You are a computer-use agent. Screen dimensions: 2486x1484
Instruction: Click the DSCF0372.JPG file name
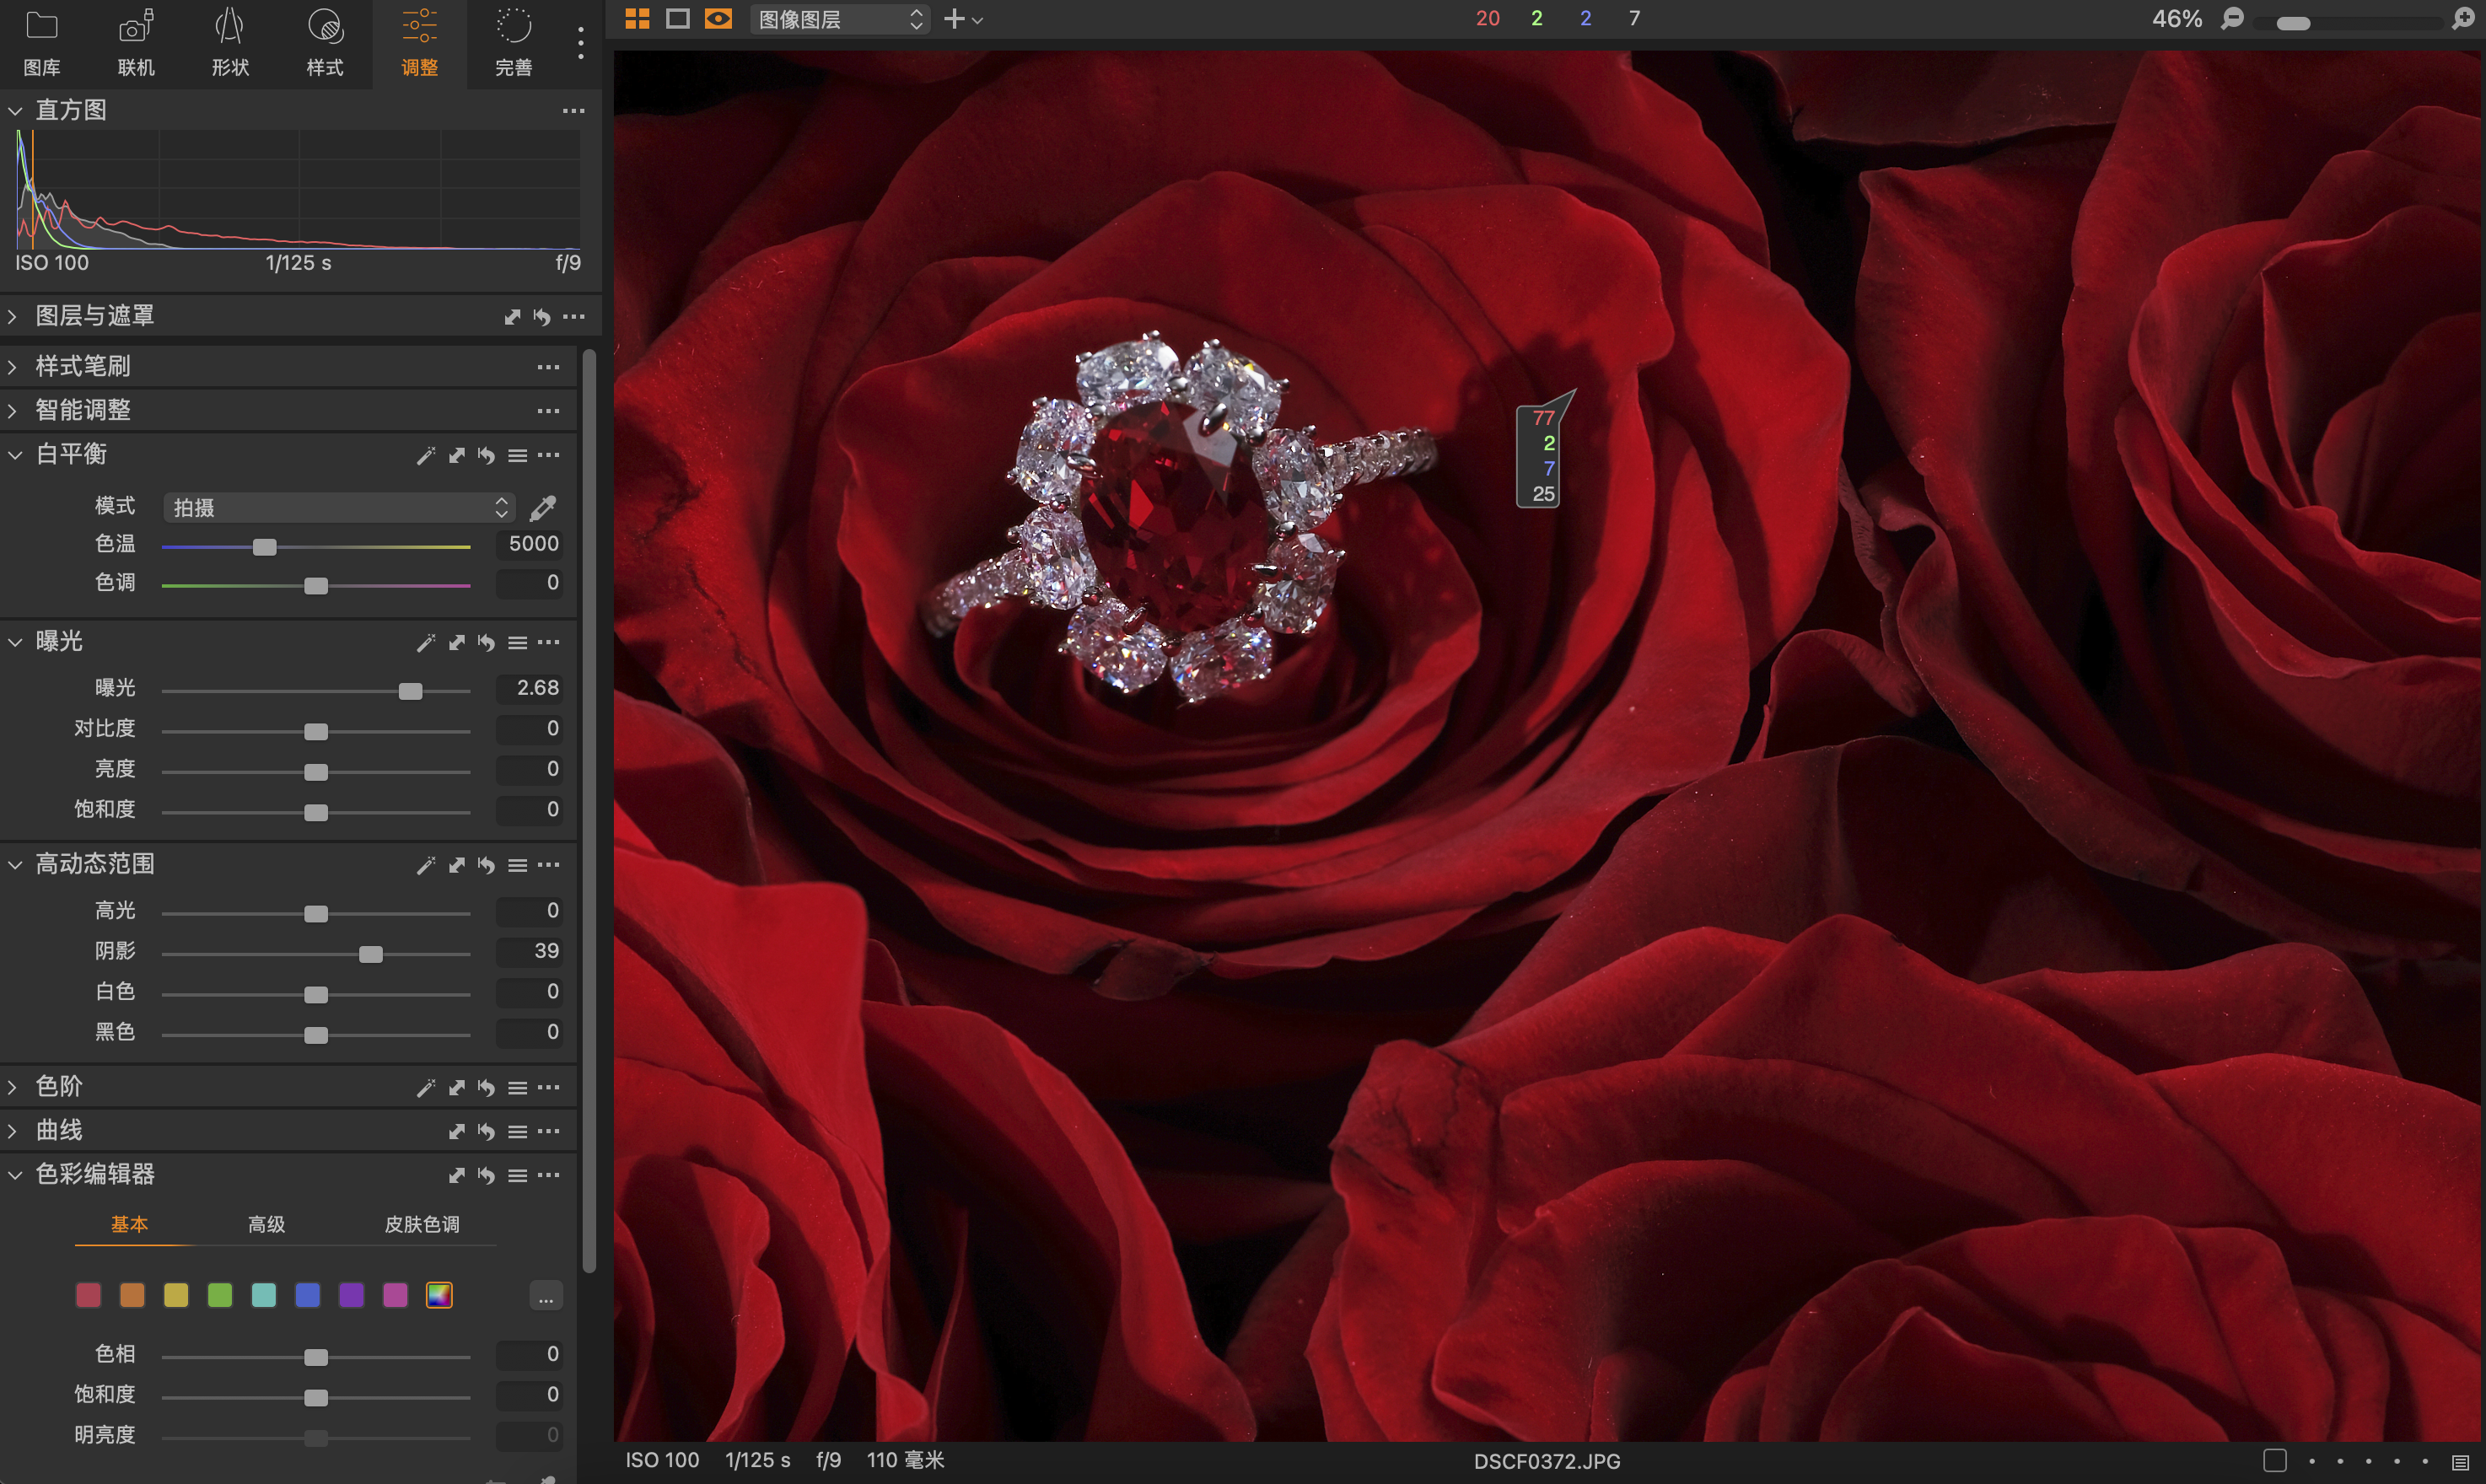point(1547,1461)
